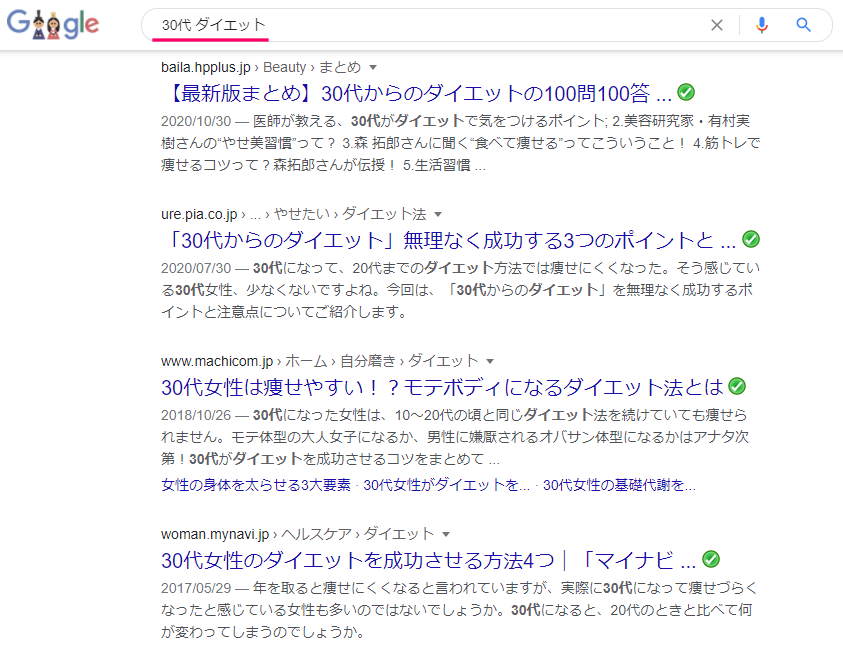Open dropdown arrow beside baila.hpplus.jp breadcrumb

pyautogui.click(x=373, y=68)
